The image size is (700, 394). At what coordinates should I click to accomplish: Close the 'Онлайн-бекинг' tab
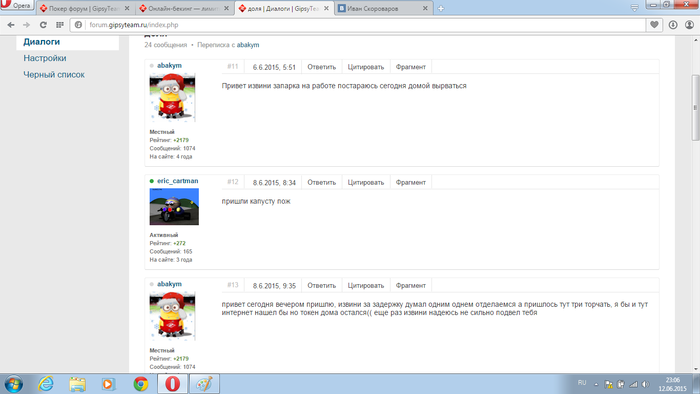(x=226, y=8)
